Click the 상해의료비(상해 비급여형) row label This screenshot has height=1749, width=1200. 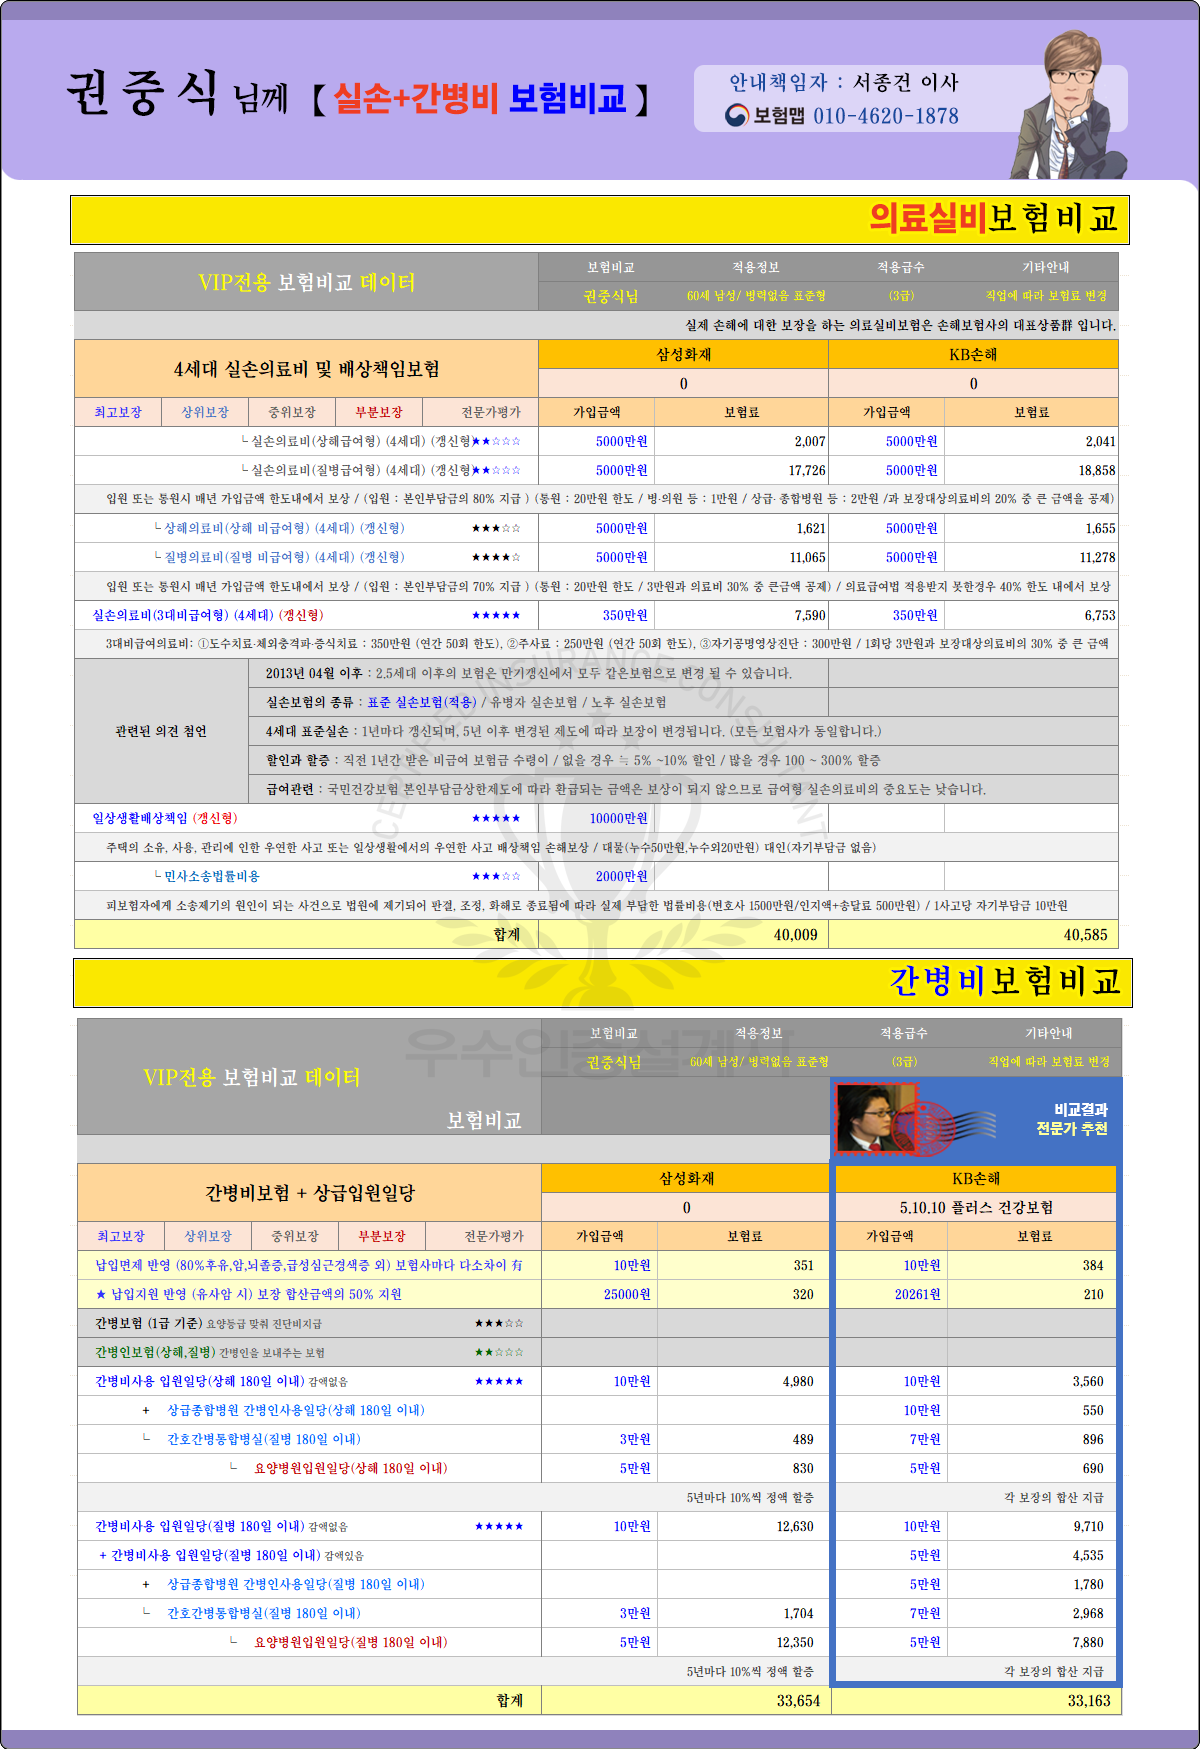[x=279, y=528]
